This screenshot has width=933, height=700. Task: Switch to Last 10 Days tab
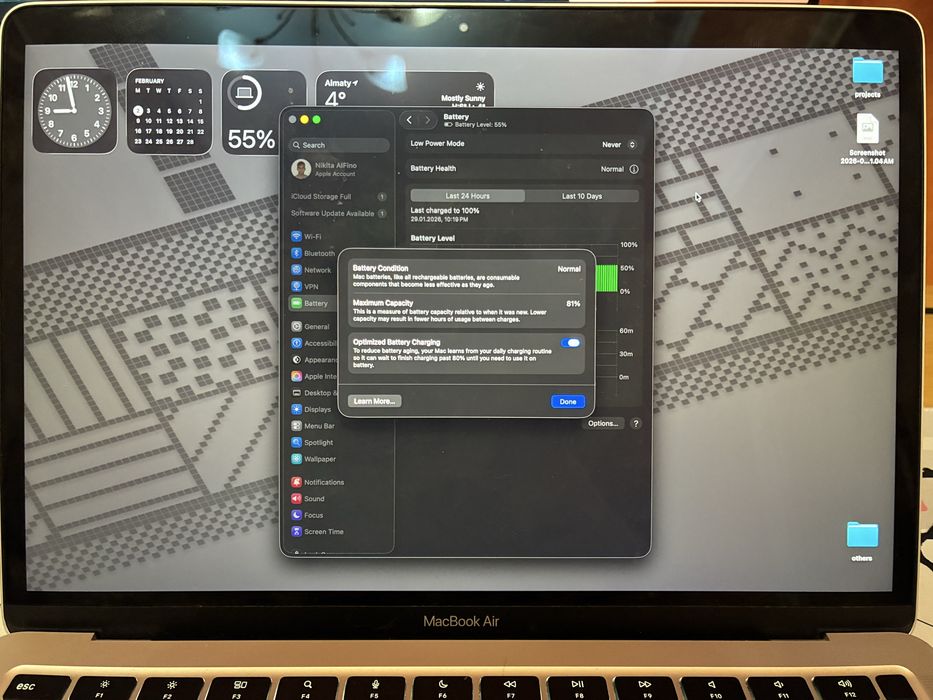(582, 196)
